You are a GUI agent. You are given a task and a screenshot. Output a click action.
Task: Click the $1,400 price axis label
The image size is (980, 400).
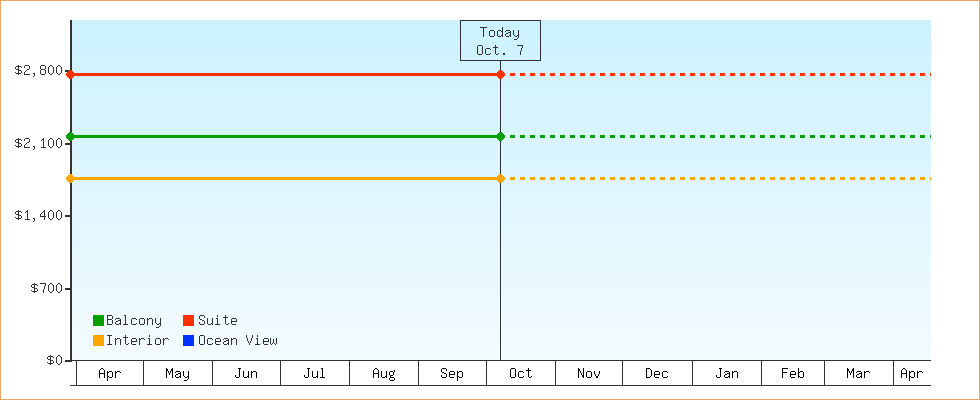pos(37,216)
